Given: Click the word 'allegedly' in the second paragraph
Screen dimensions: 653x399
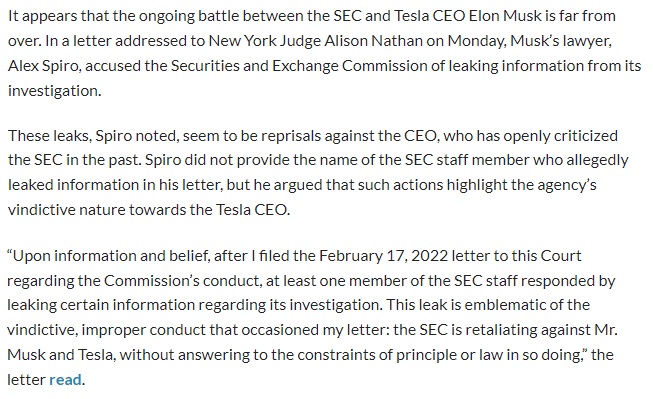Looking at the screenshot, I should pyautogui.click(x=596, y=160).
